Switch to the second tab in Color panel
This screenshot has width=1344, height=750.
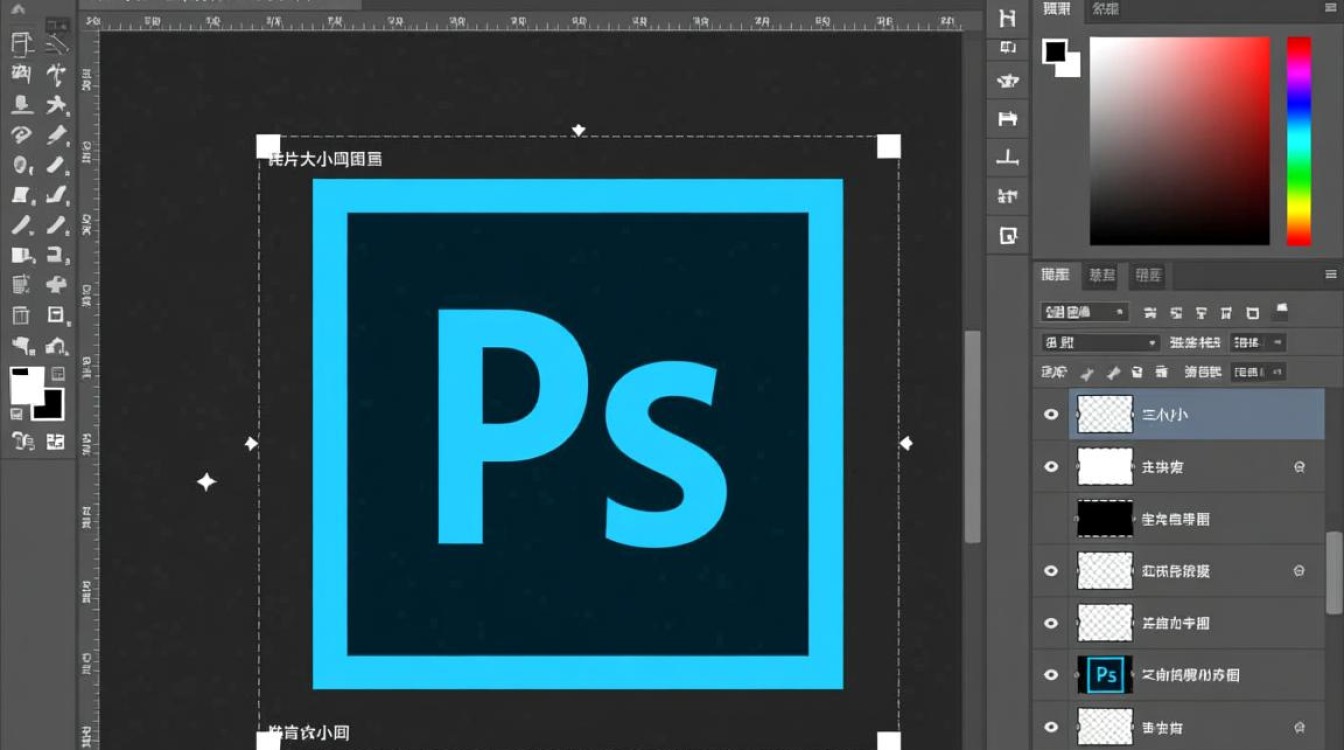point(1105,9)
